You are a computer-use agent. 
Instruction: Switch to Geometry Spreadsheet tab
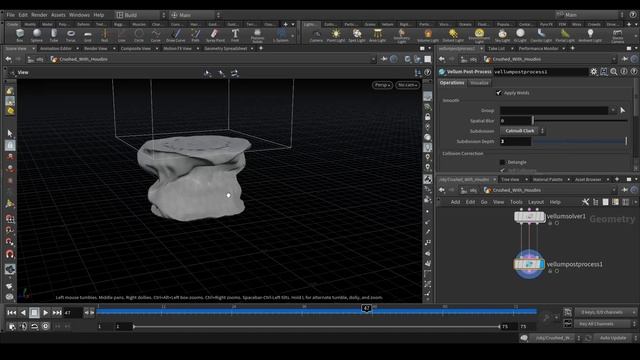click(225, 49)
